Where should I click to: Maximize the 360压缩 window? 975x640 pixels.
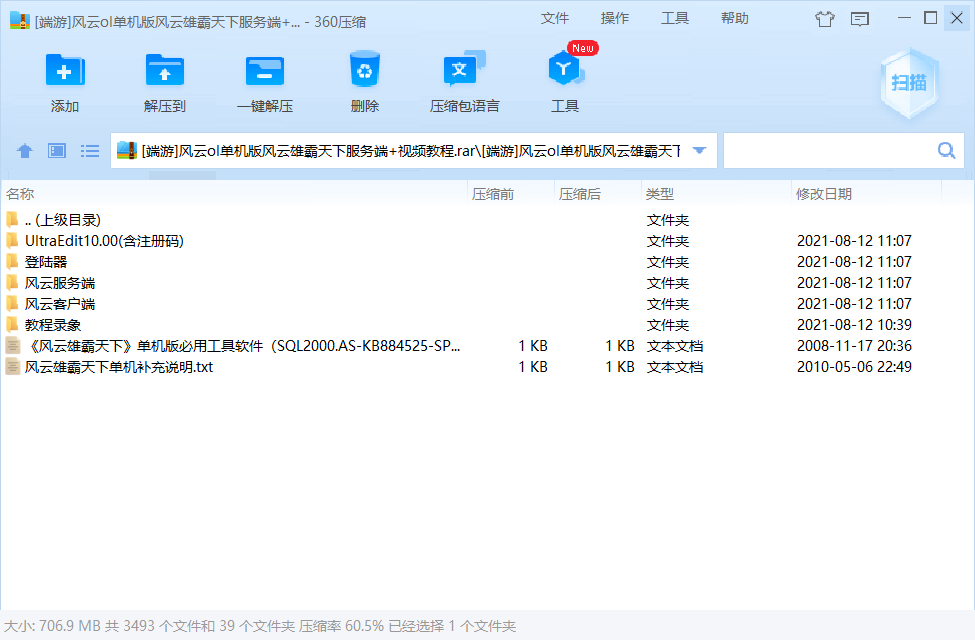click(x=930, y=18)
